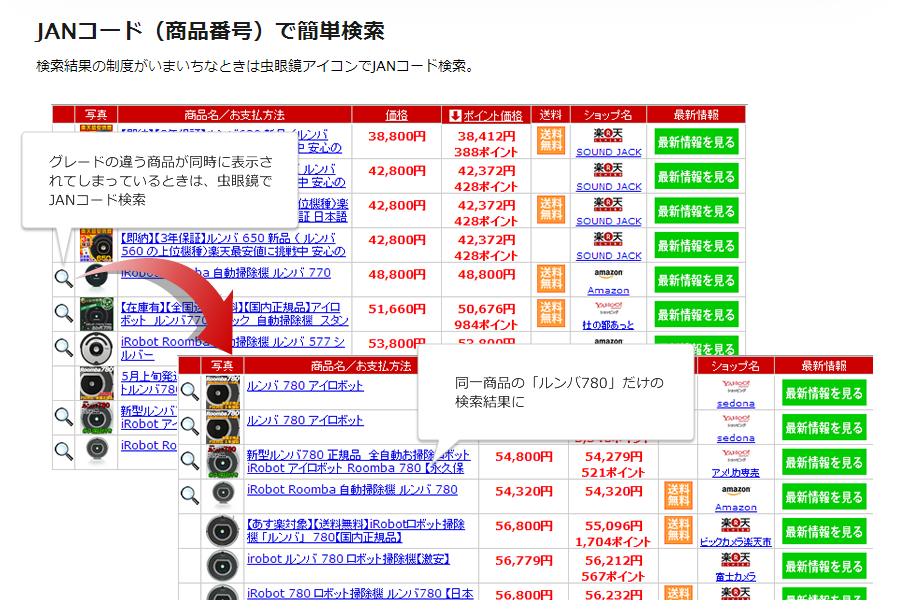Sort by ポイント価格 column header
This screenshot has width=900, height=600.
pyautogui.click(x=493, y=115)
